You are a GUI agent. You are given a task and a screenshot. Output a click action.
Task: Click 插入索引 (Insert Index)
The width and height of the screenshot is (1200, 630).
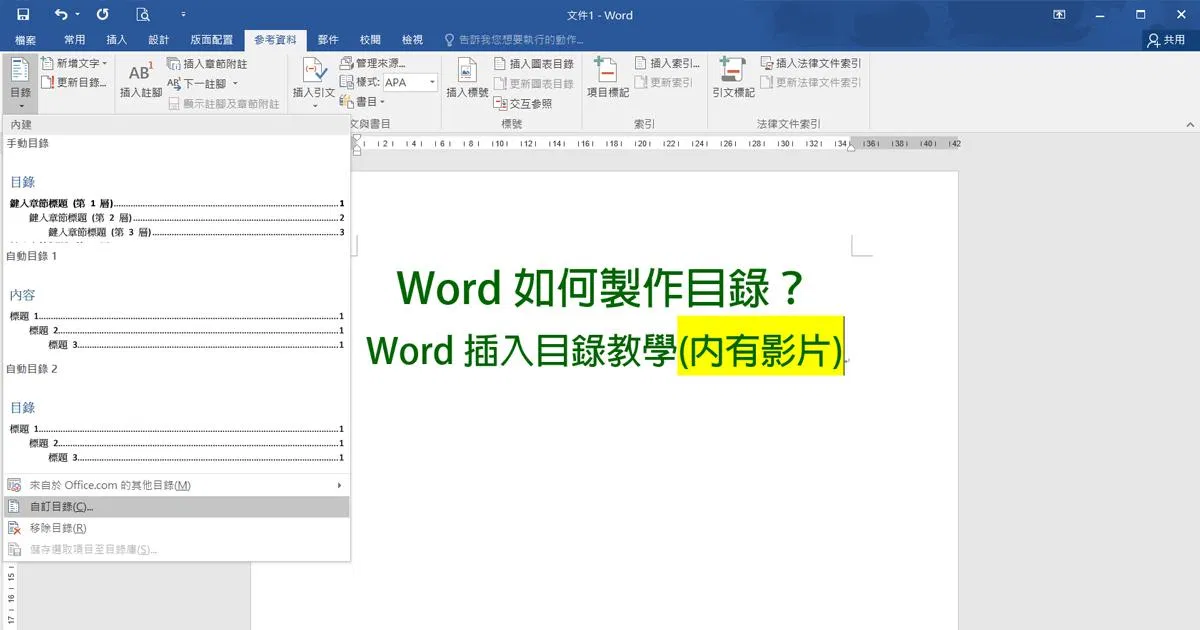click(667, 63)
